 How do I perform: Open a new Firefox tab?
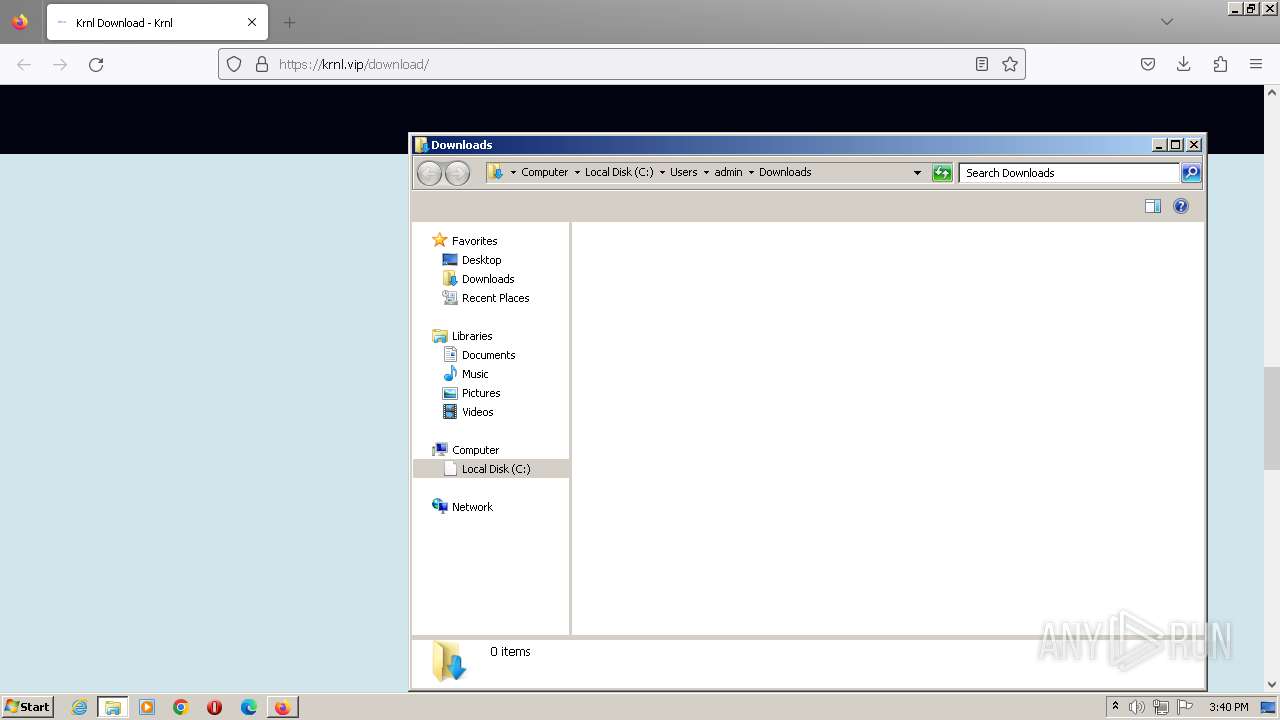[289, 22]
